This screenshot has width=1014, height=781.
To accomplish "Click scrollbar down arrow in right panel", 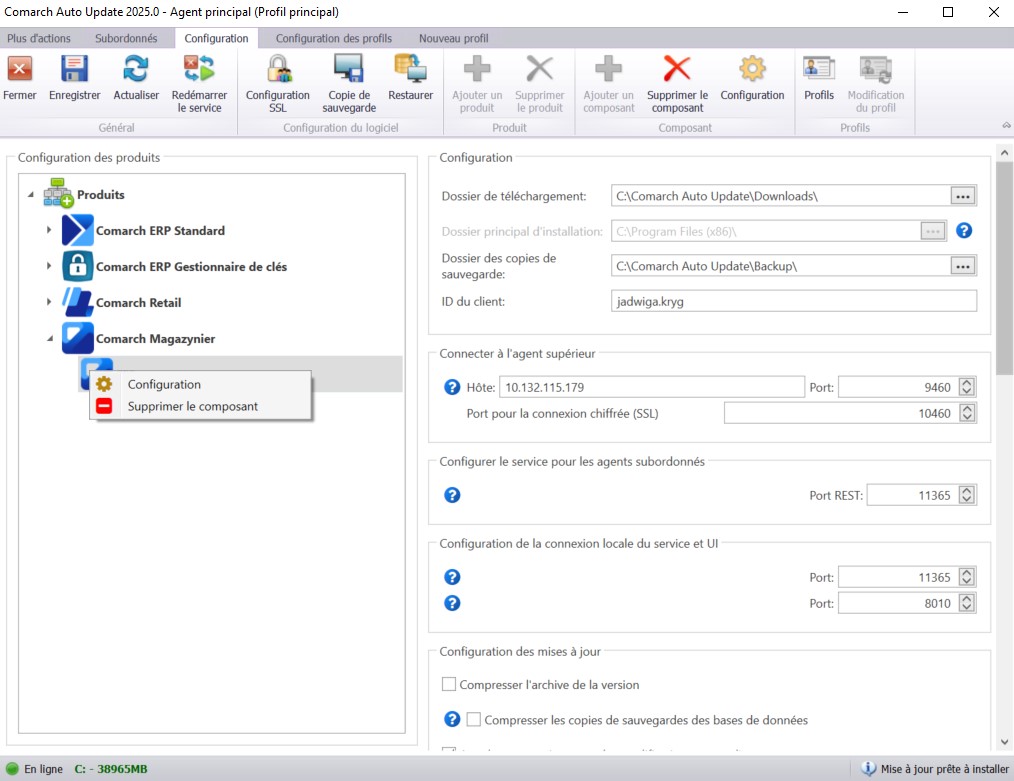I will (x=1004, y=742).
